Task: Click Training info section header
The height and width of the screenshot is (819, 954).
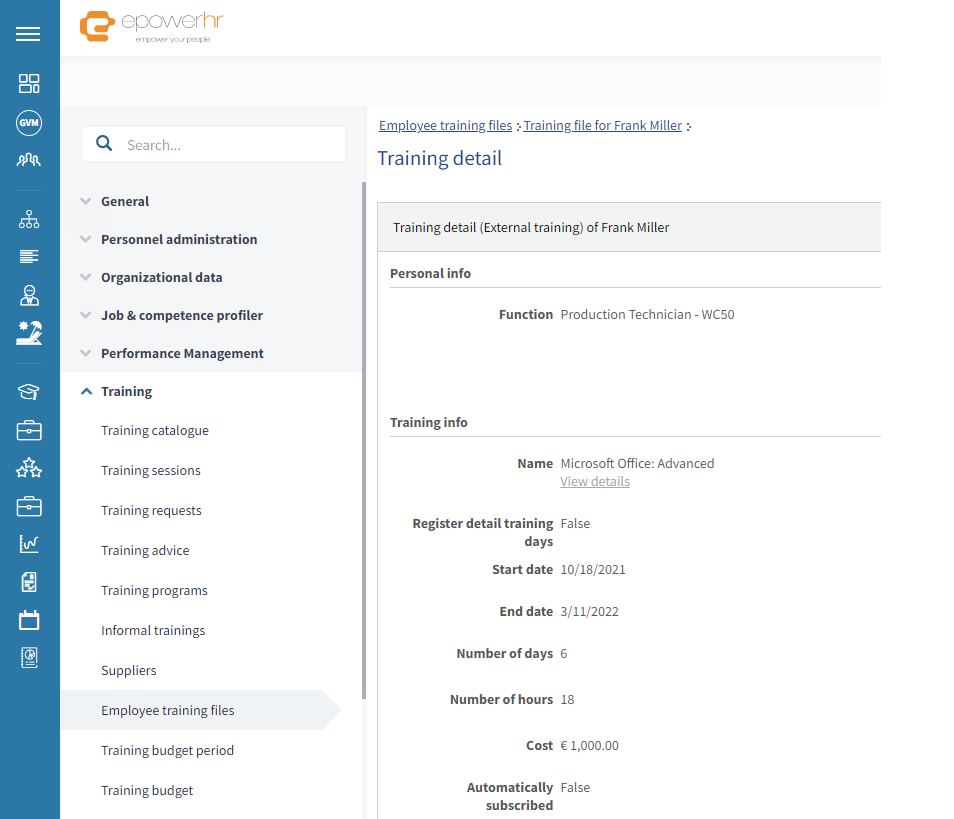Action: pos(428,422)
